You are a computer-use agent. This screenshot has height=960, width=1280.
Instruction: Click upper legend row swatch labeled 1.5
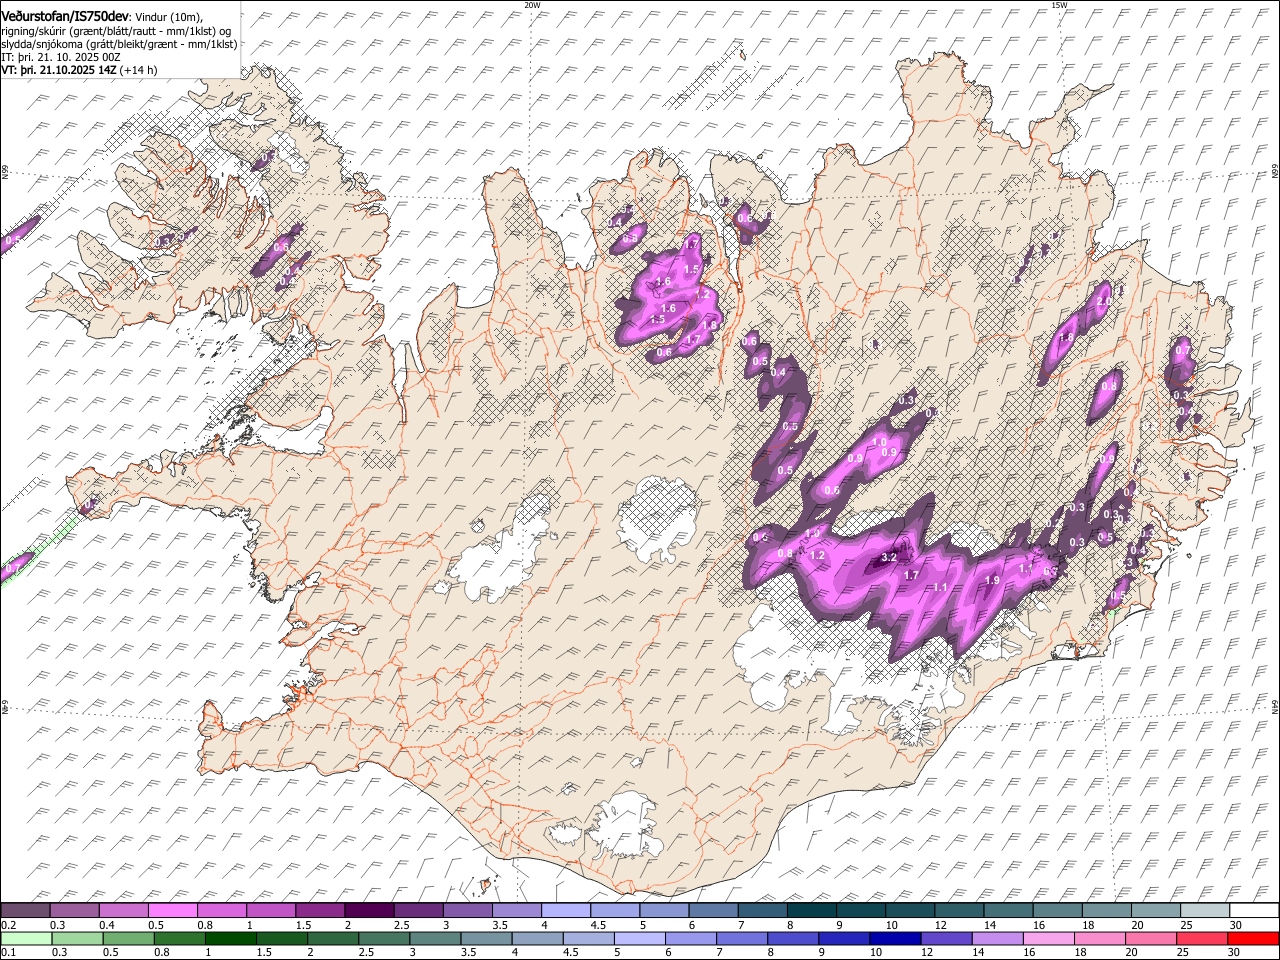tap(319, 911)
